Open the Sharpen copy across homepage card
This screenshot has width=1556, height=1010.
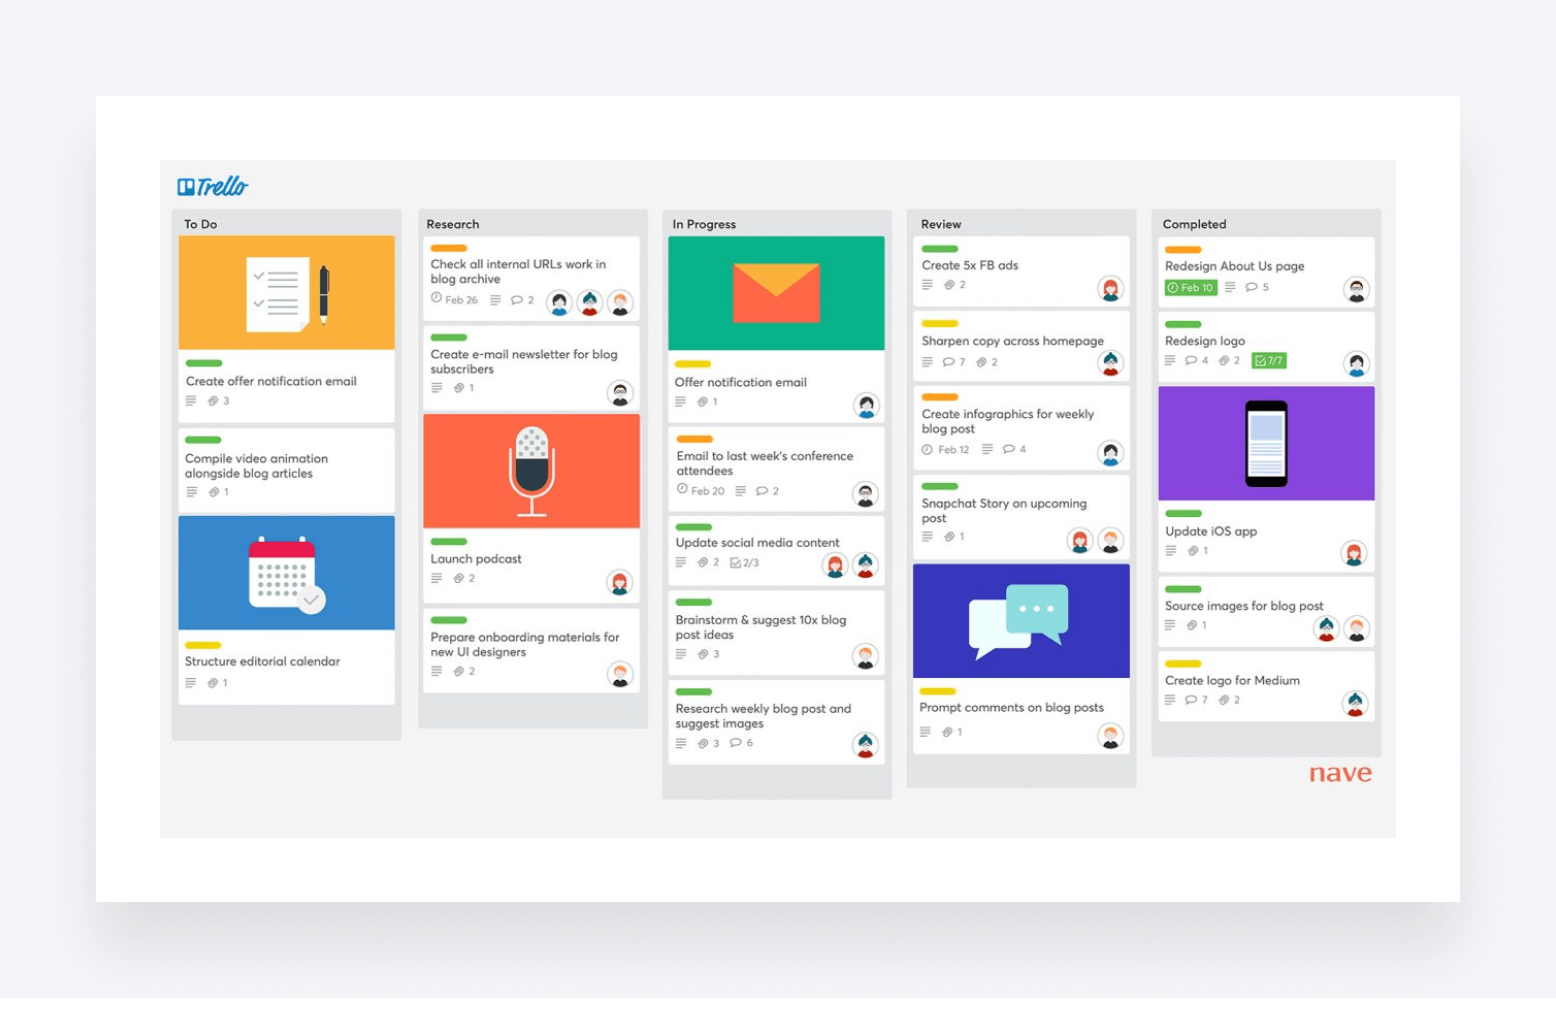(1012, 341)
